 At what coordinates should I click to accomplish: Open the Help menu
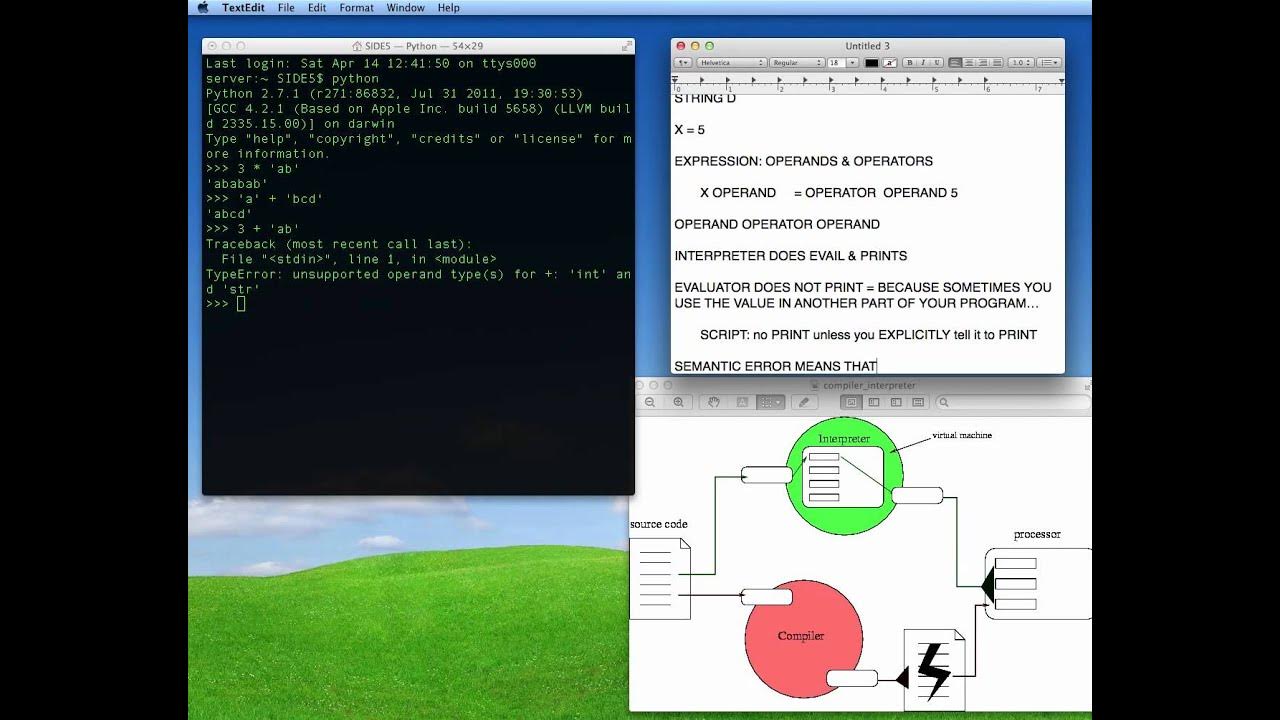[x=449, y=7]
